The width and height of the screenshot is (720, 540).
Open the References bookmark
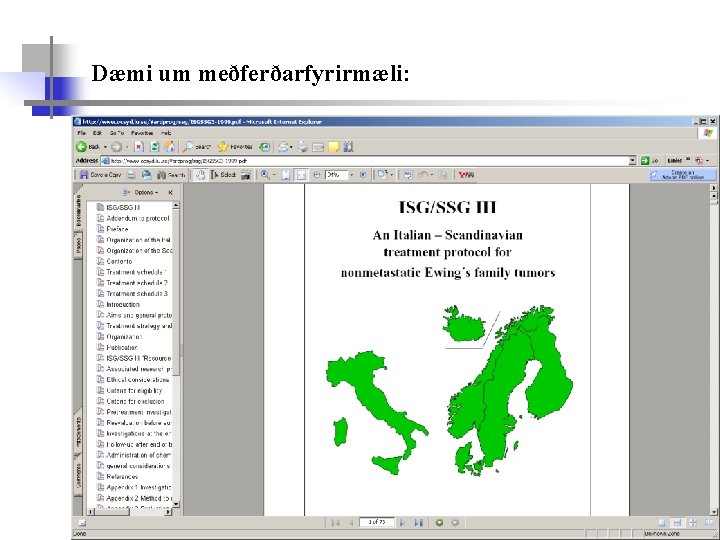[x=122, y=477]
